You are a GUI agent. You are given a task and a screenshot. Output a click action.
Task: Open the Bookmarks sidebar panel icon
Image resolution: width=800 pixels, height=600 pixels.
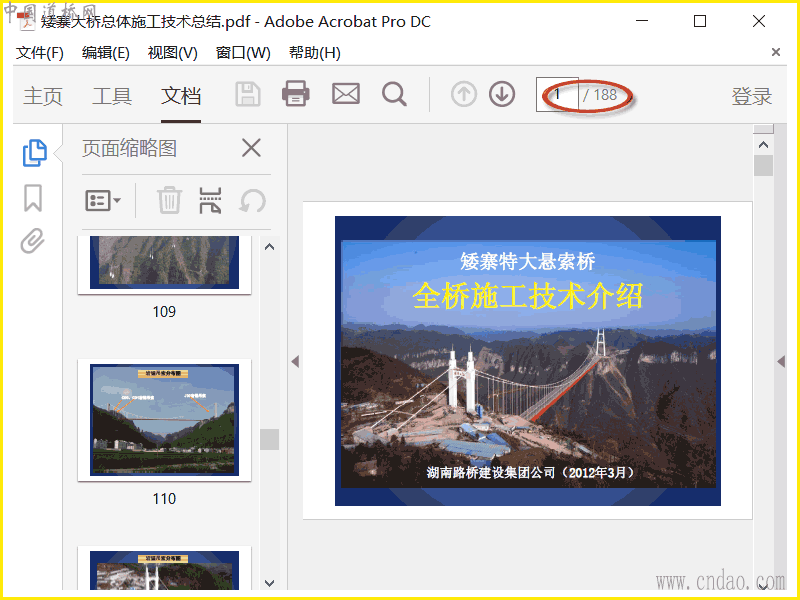(x=33, y=198)
